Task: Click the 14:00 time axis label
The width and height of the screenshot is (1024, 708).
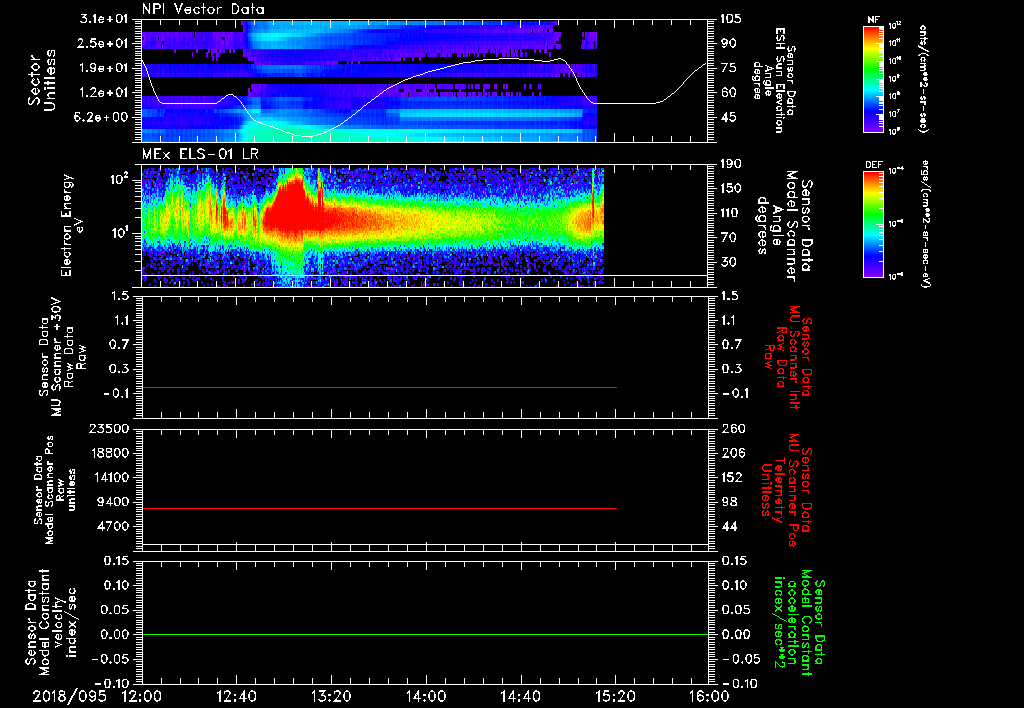Action: pos(425,696)
